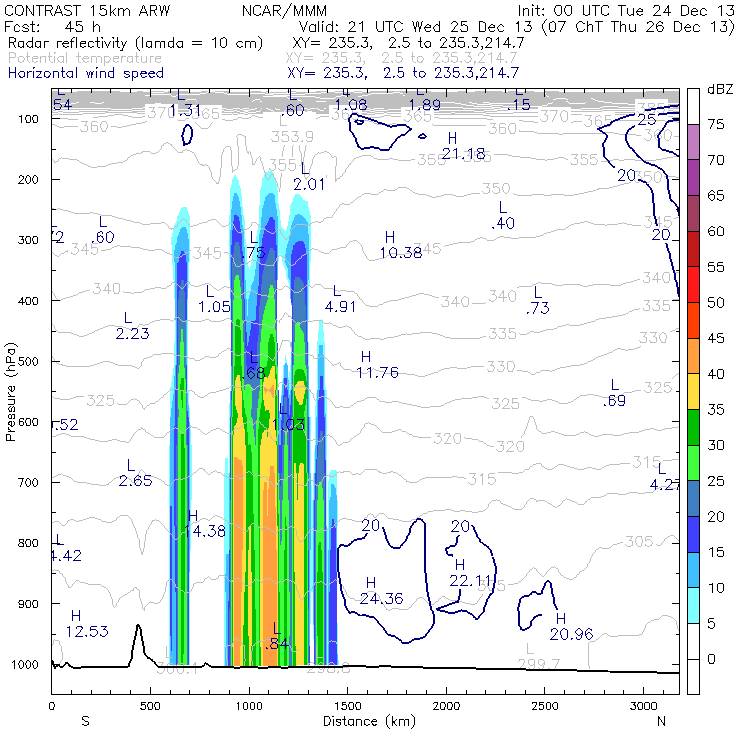
Task: Click the wind maximum label 'H 22.11'
Action: (469, 573)
